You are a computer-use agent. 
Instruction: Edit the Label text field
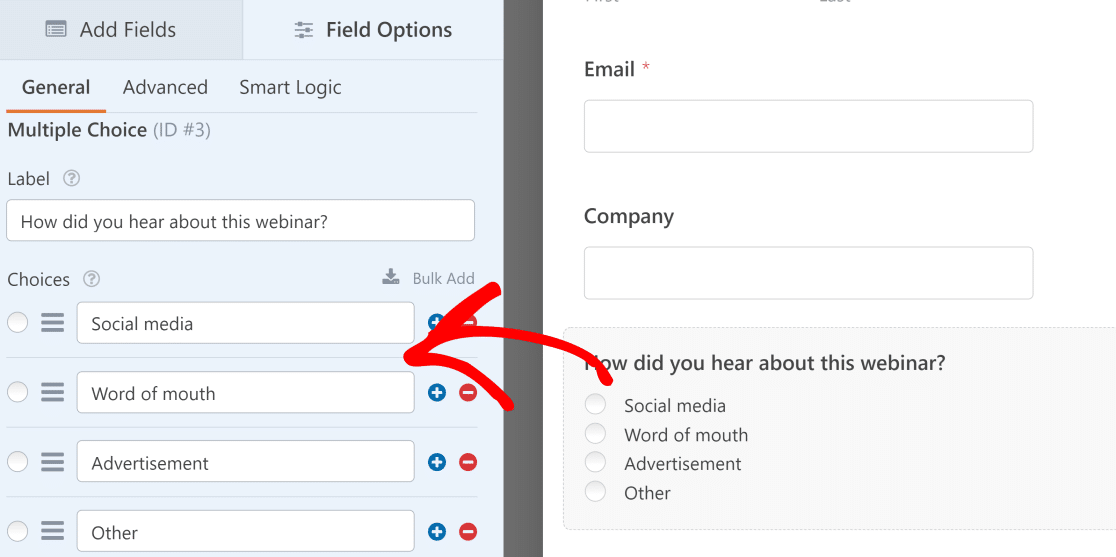pyautogui.click(x=241, y=221)
